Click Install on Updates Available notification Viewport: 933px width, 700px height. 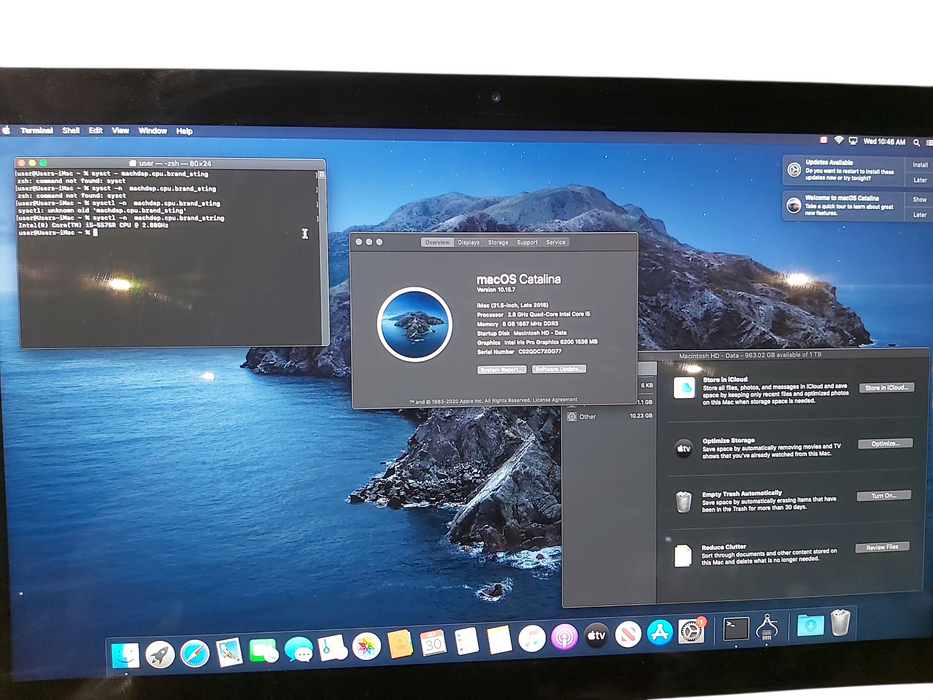(x=920, y=165)
